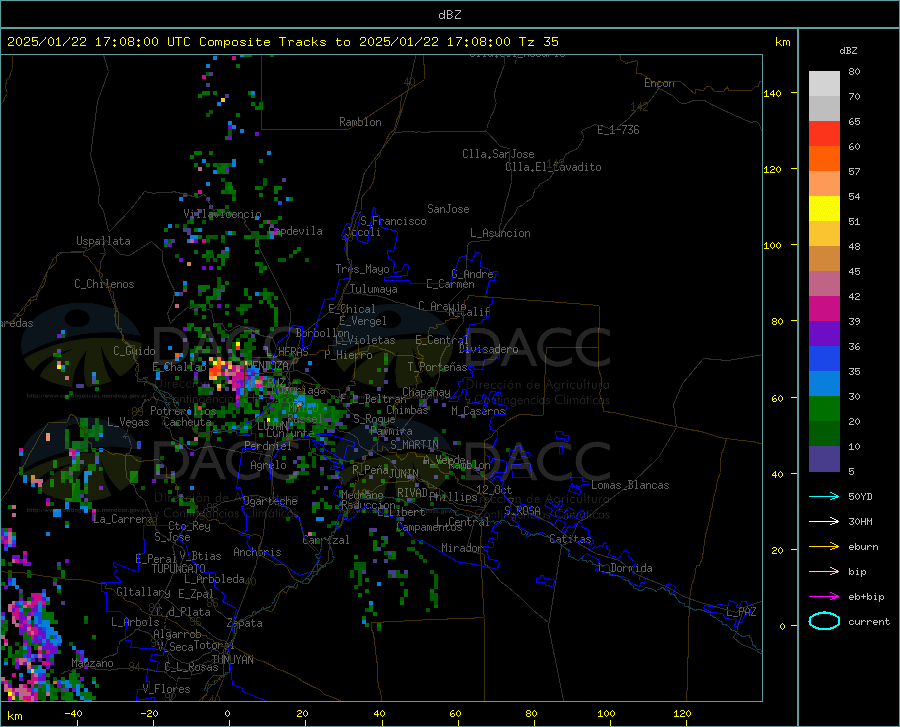Screen dimensions: 900x727
Task: Click the 'TUPUNGATO' map label
Action: [179, 569]
